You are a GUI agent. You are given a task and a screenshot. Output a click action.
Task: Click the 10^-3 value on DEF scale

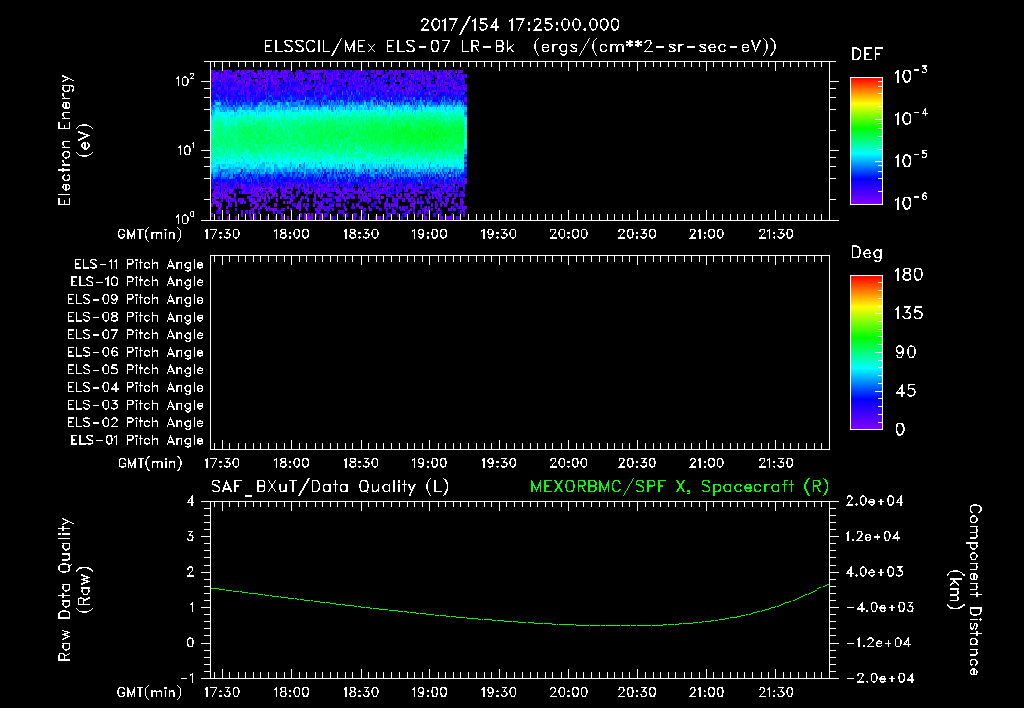[910, 76]
